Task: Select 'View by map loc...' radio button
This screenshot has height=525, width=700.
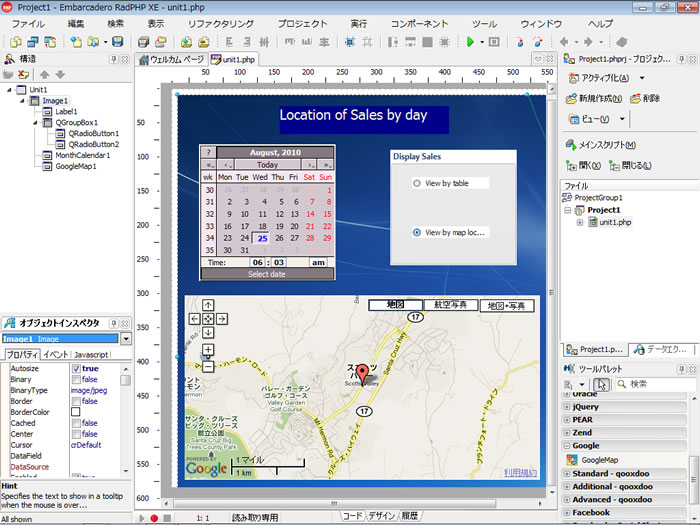Action: tap(416, 233)
